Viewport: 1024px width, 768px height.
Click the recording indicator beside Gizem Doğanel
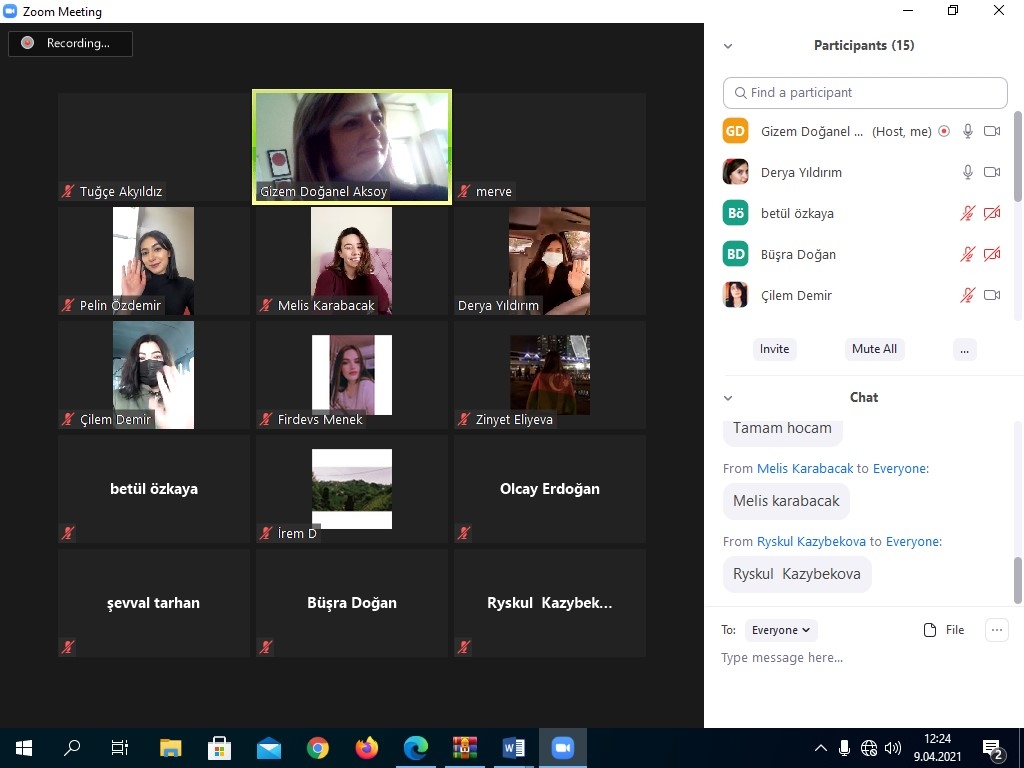[x=944, y=131]
